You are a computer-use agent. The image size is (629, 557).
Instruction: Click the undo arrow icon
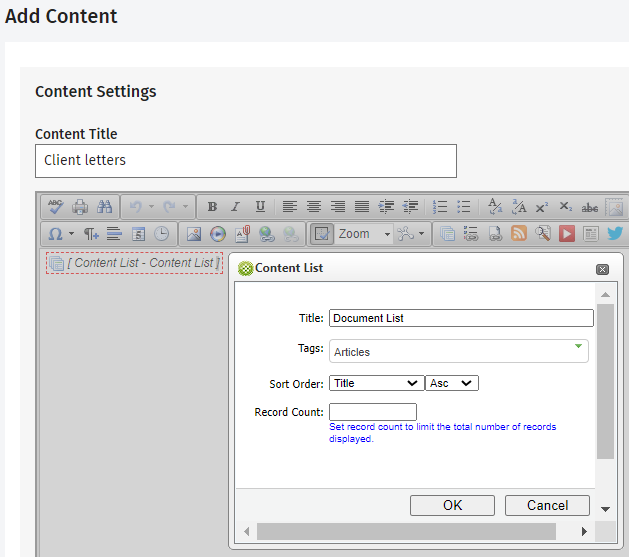[136, 207]
